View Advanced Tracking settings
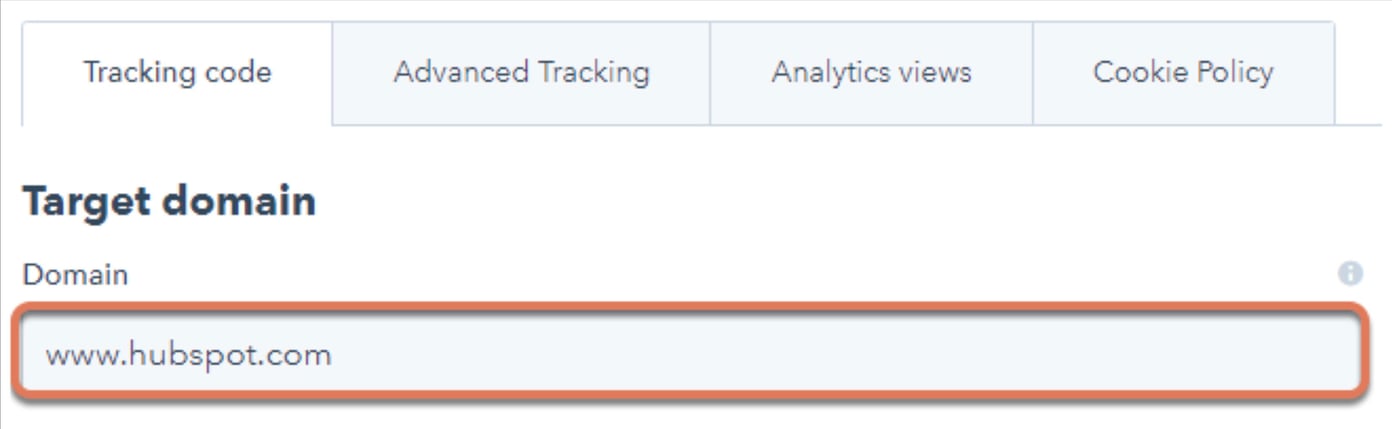1392x429 pixels. click(x=521, y=73)
